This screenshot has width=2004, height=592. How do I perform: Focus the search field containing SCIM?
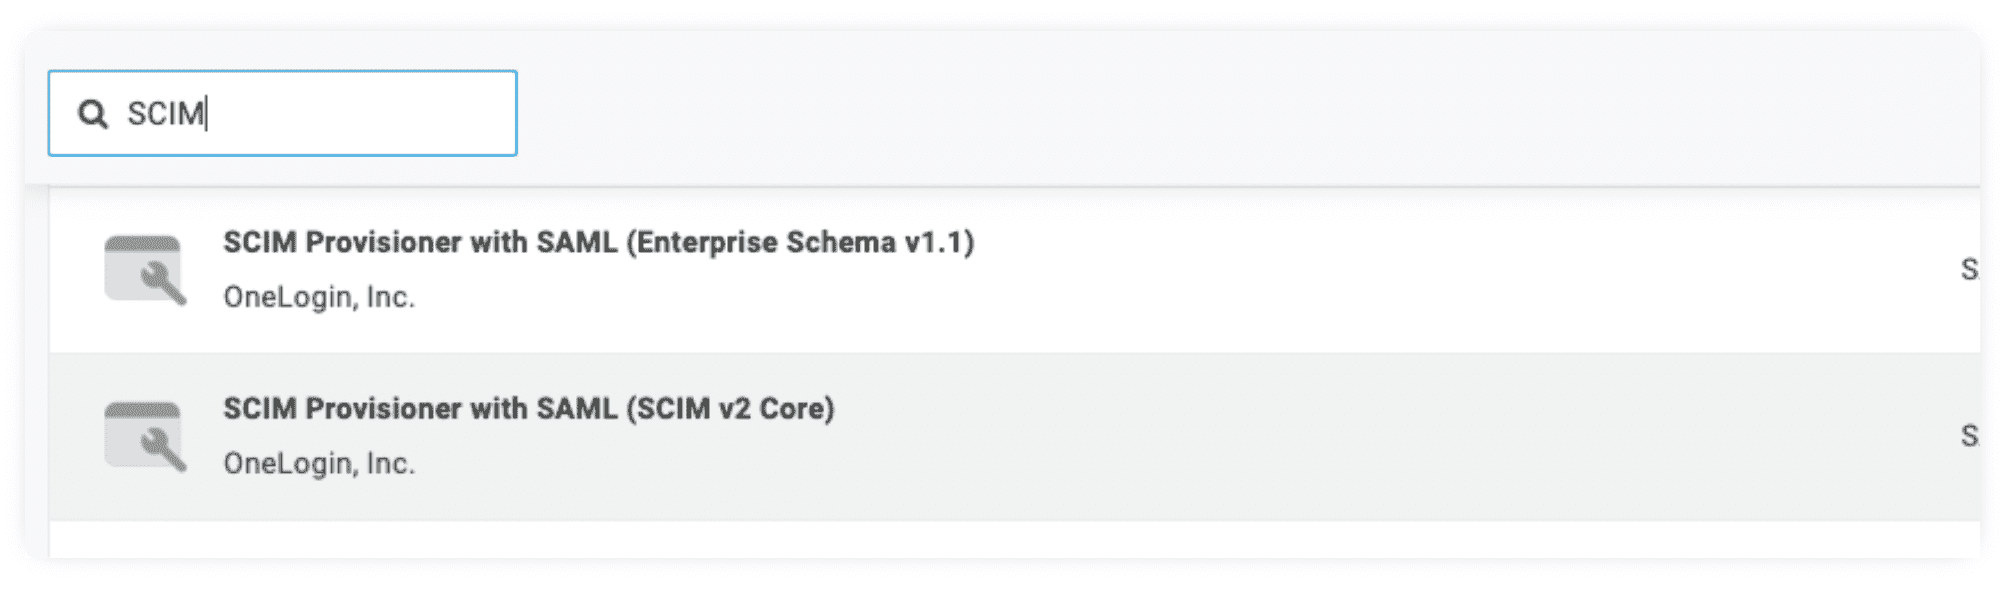tap(300, 113)
